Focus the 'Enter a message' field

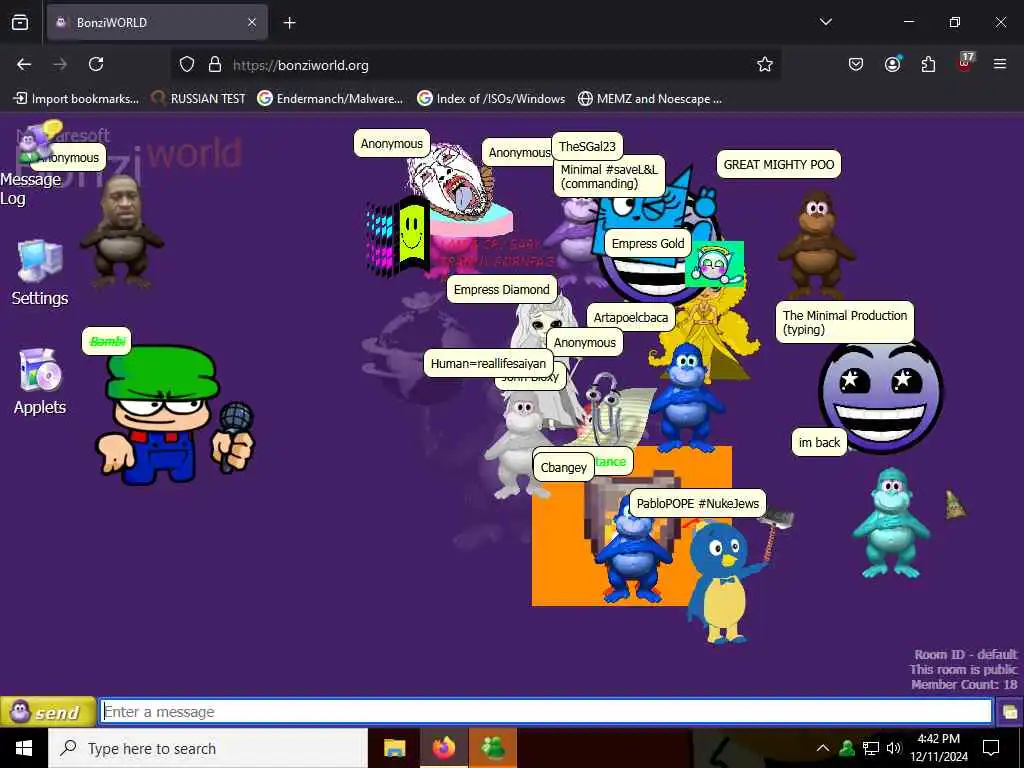coord(546,711)
